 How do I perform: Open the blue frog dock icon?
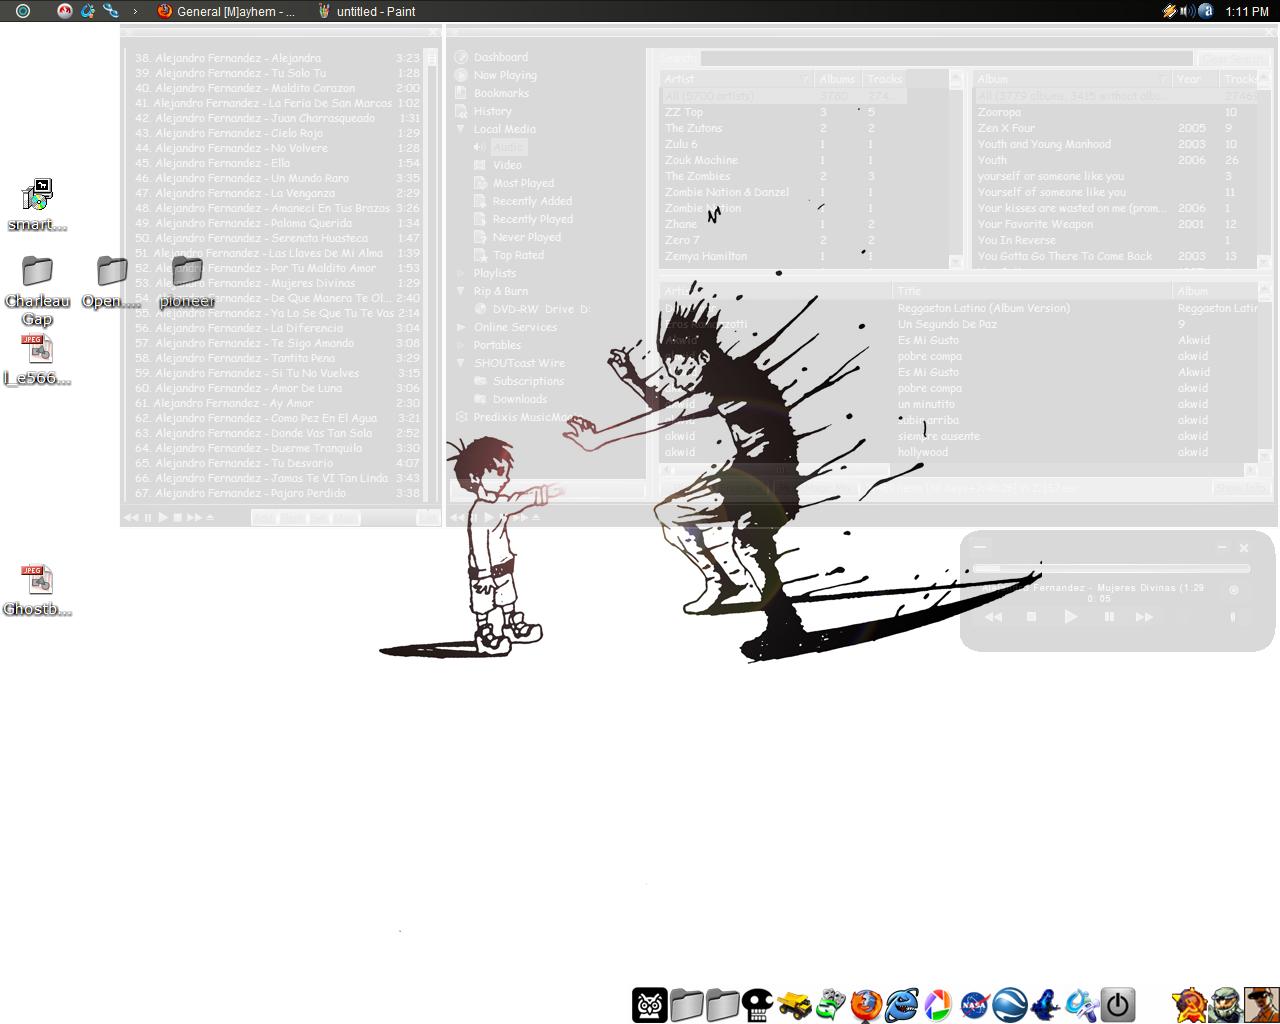coord(1046,1004)
